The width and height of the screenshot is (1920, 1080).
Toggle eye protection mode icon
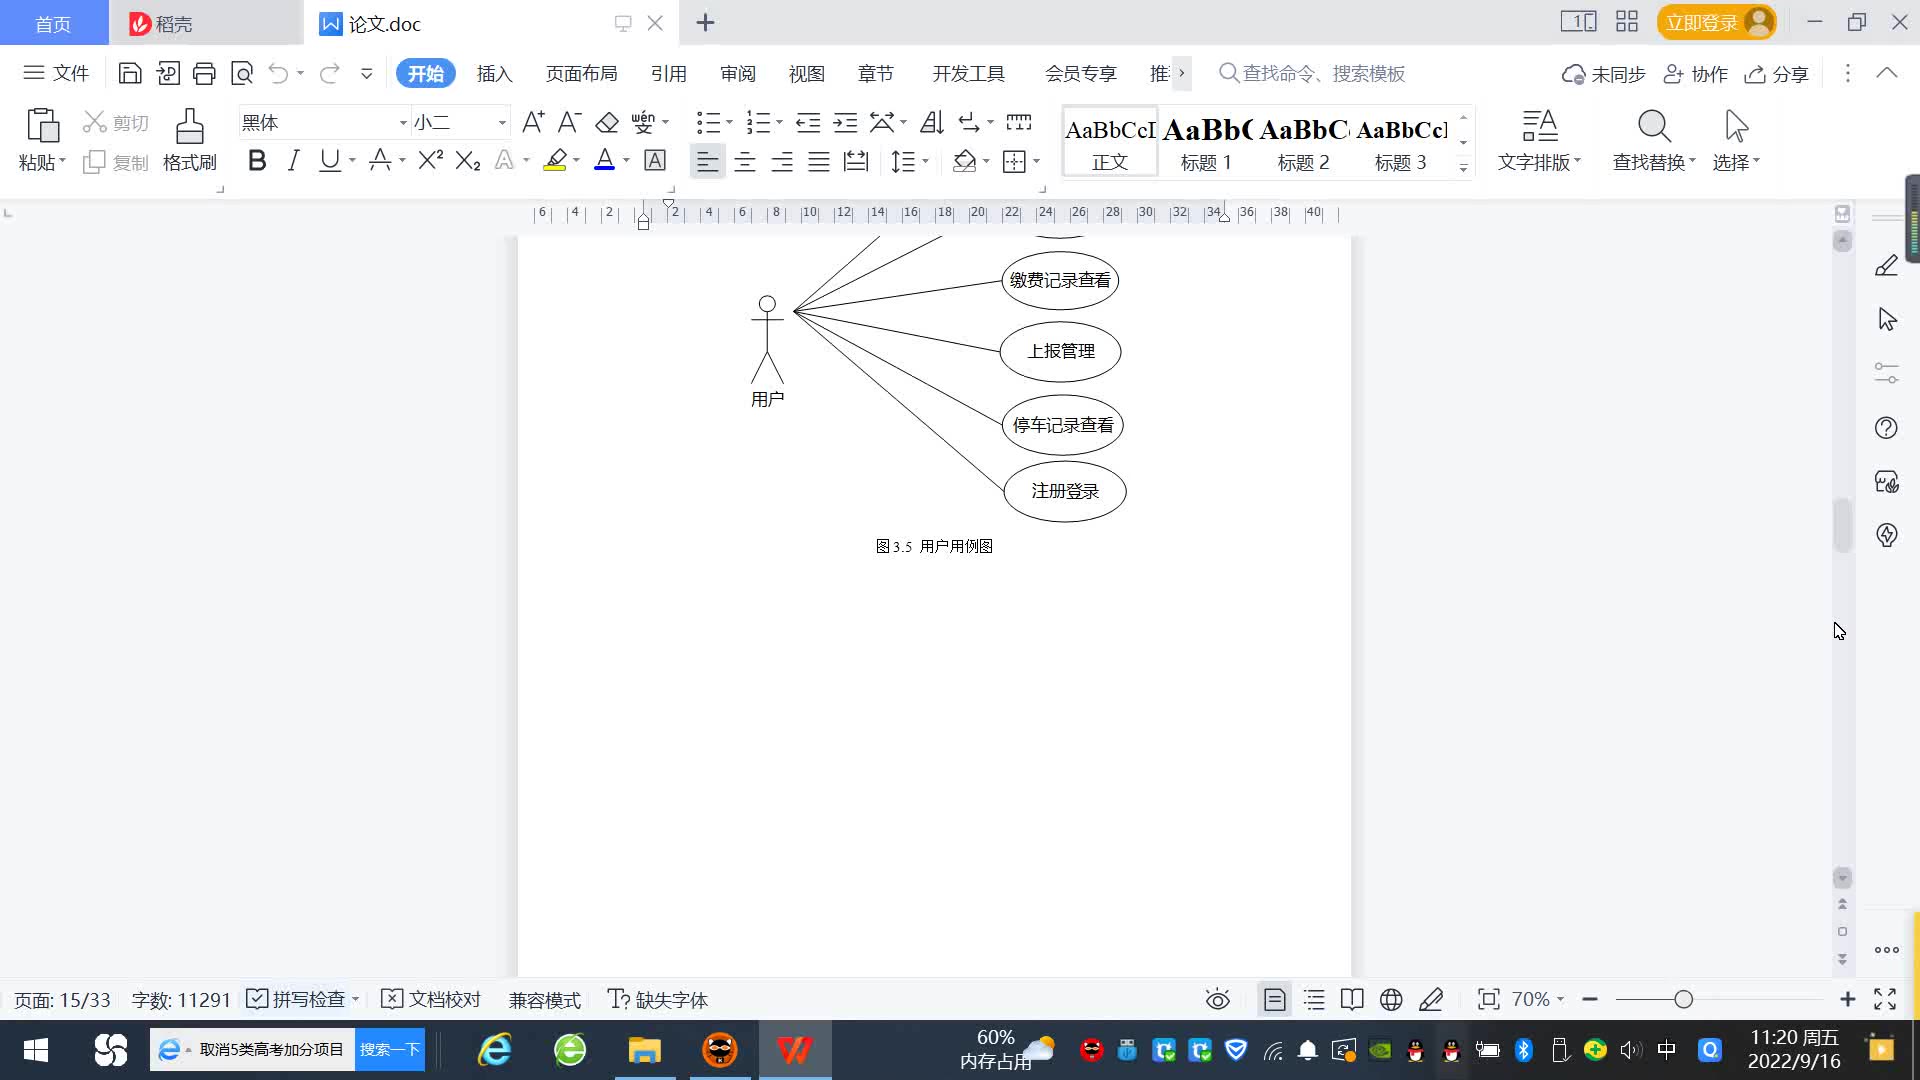click(1217, 999)
